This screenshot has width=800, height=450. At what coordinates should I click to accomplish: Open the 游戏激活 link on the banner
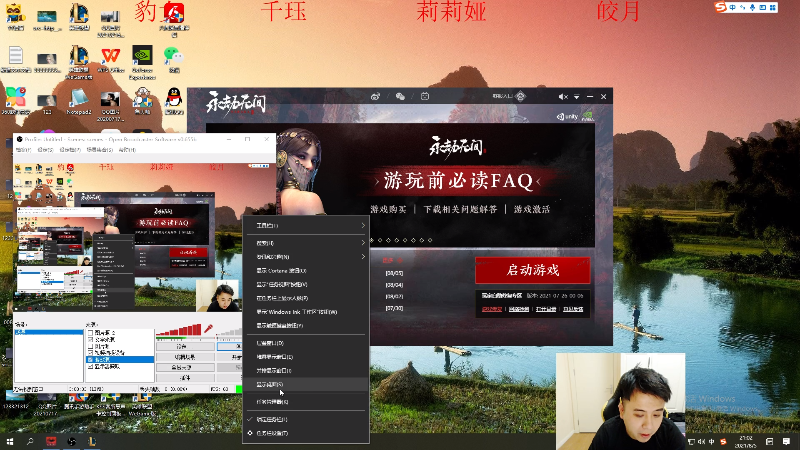coord(532,209)
